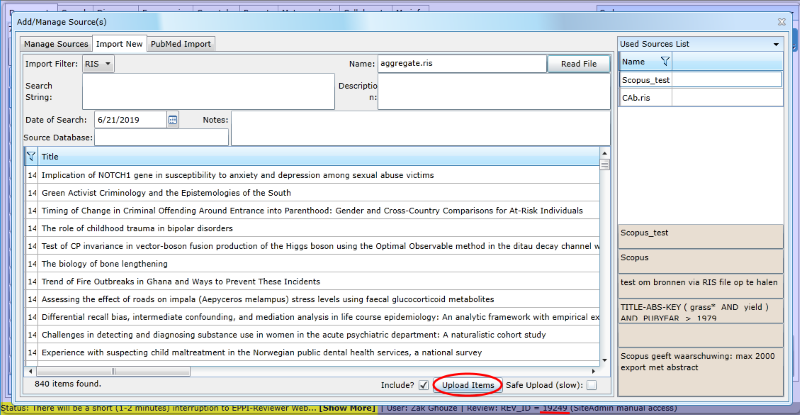This screenshot has height=415, width=800.
Task: Open the calendar picker for Date of Search
Action: 172,120
